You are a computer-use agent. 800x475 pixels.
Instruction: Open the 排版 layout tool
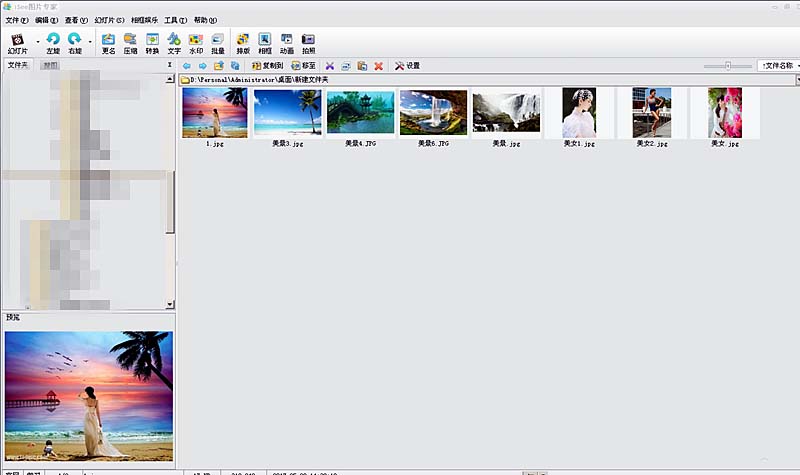[243, 43]
